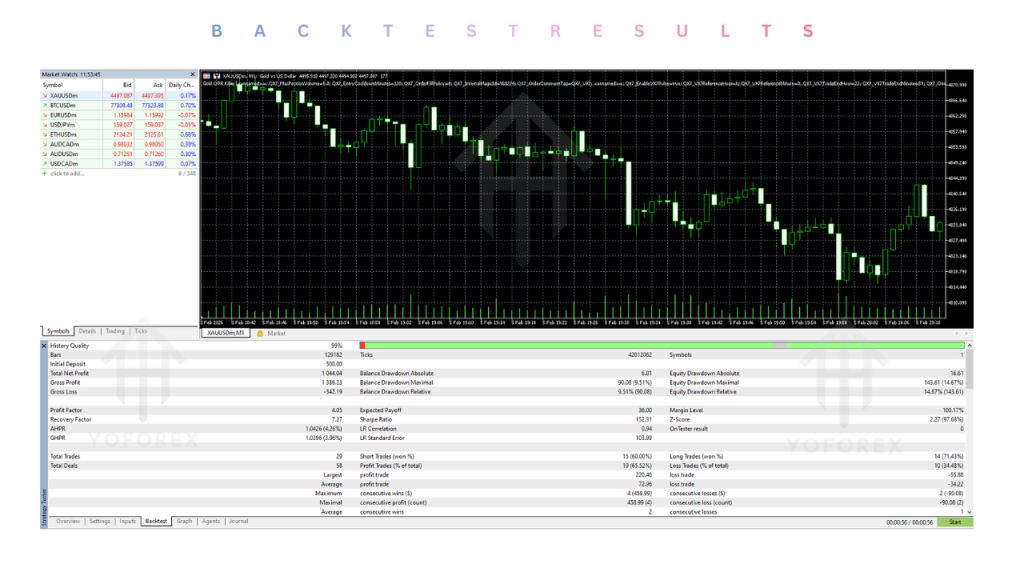Select the XAUUSDm,M1 chart tab
The width and height of the screenshot is (1024, 576).
click(225, 333)
